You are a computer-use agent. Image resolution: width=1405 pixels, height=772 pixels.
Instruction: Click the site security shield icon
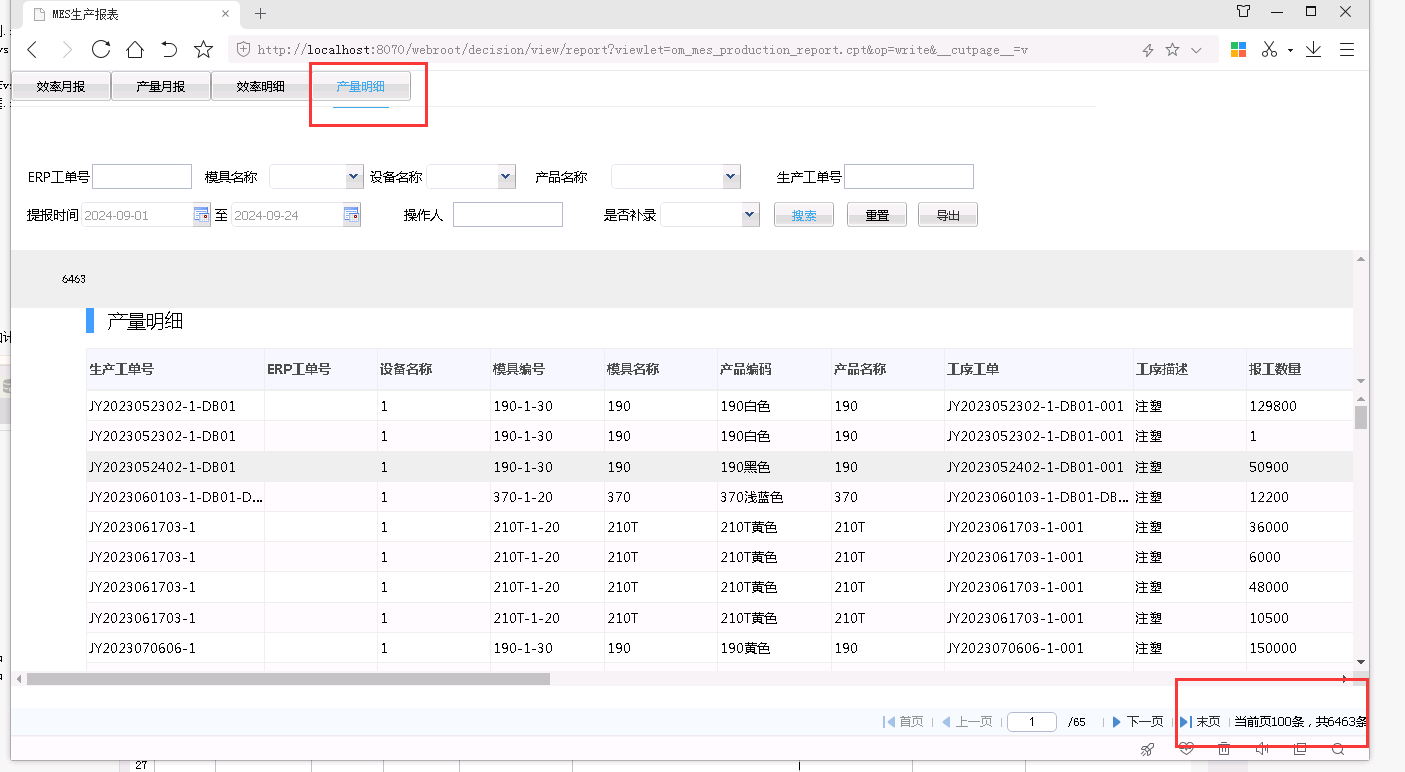click(x=242, y=49)
